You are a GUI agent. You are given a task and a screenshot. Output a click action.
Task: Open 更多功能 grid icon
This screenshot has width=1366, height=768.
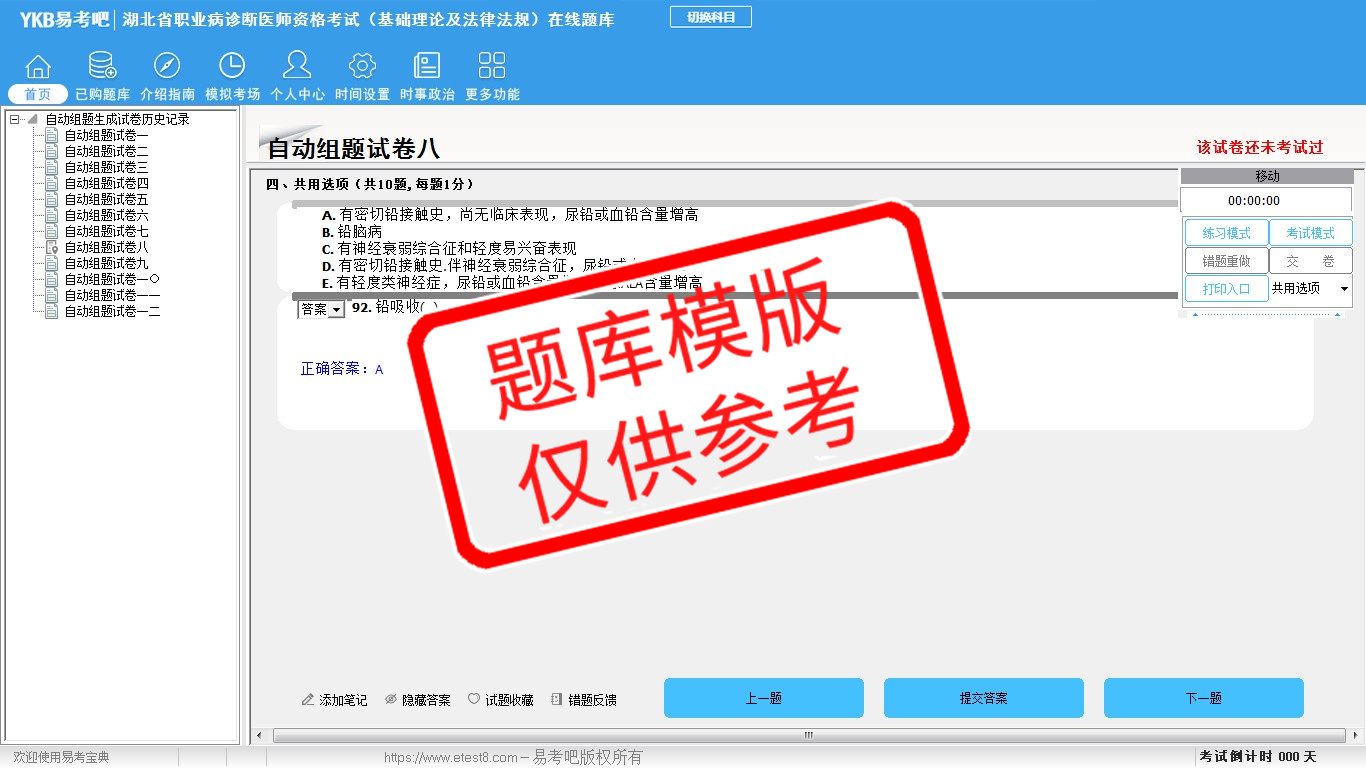[x=492, y=66]
